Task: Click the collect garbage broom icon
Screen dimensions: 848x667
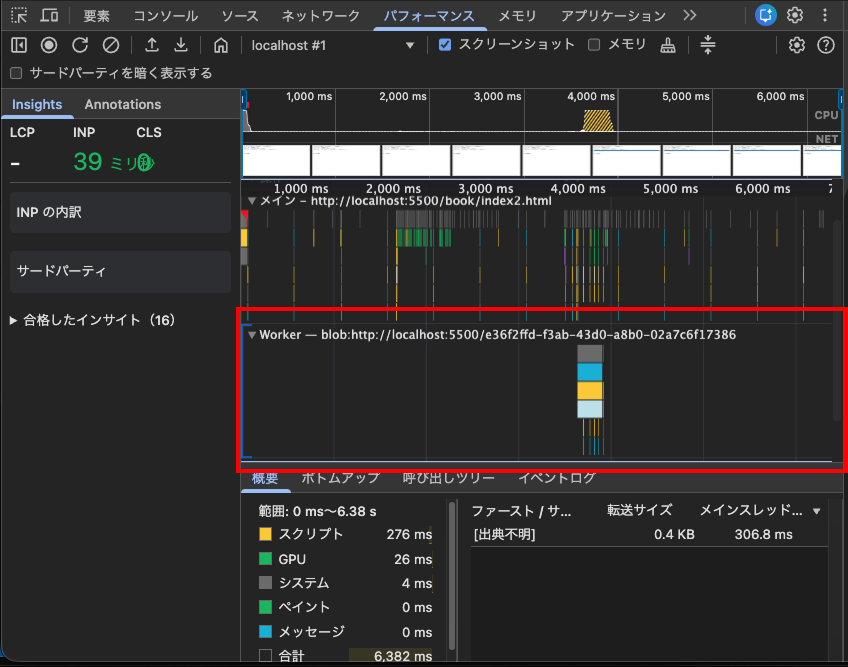Action: 668,45
